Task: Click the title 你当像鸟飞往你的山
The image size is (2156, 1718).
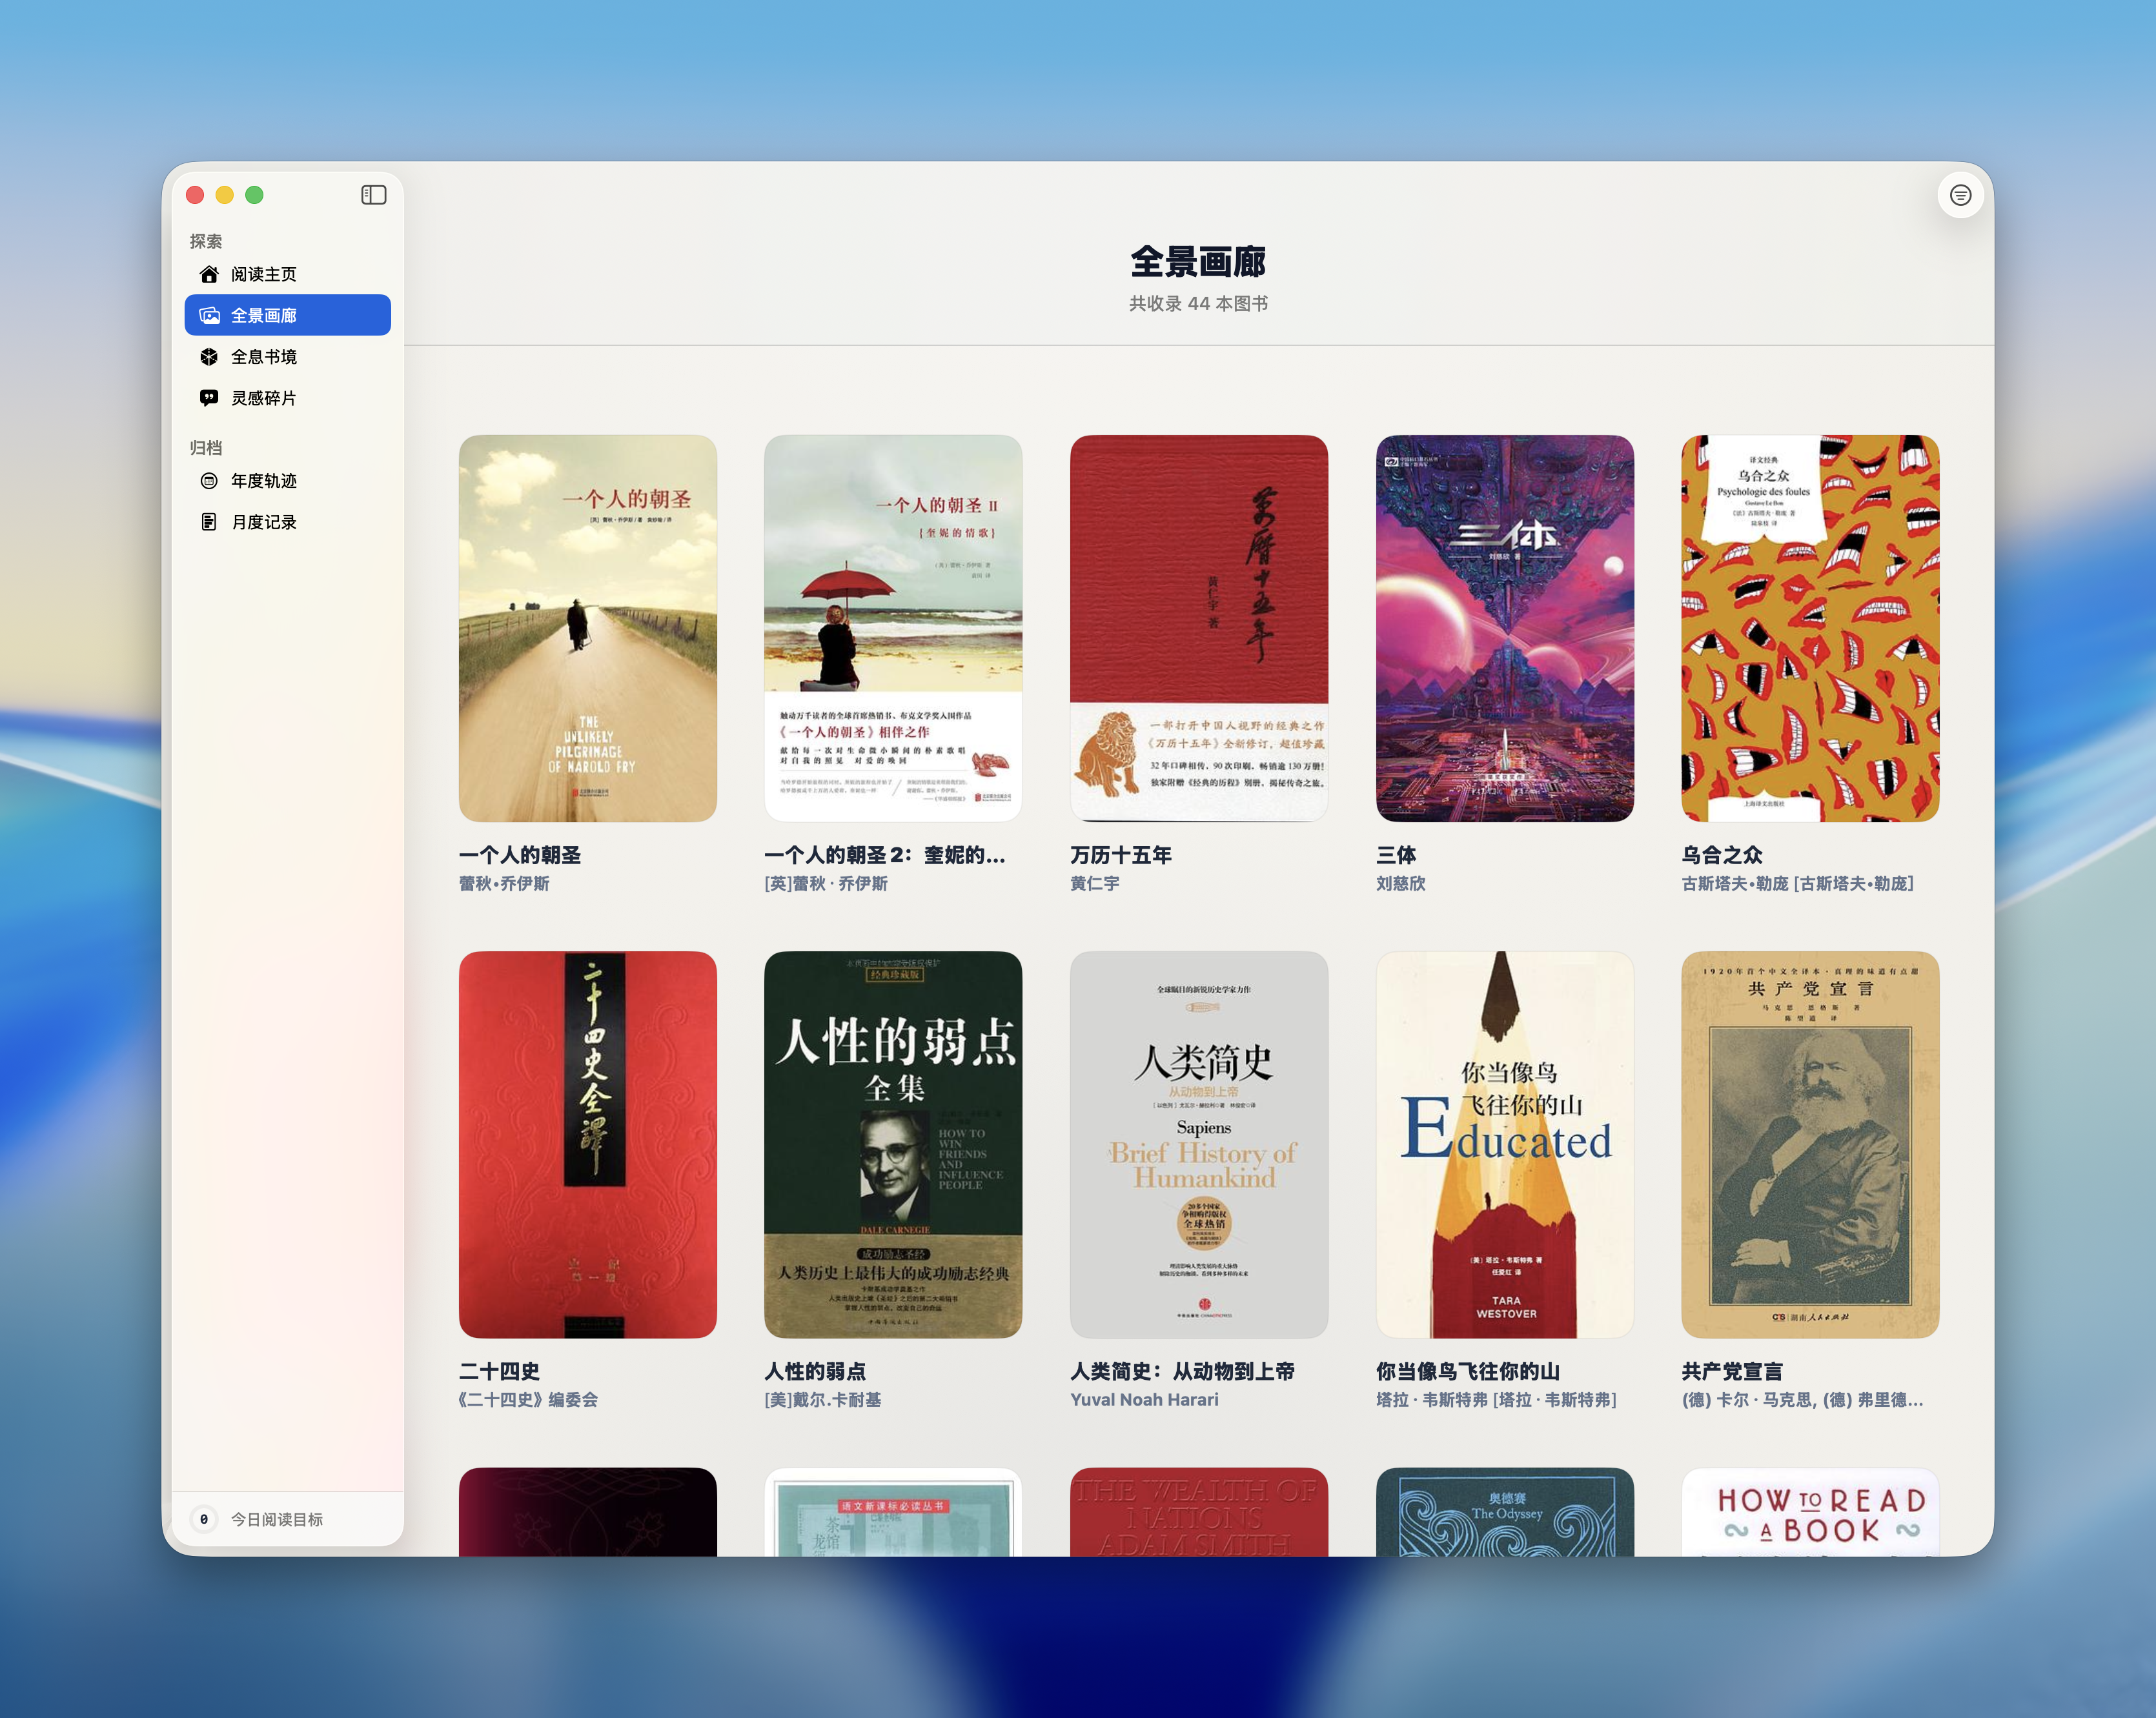Action: (1468, 1371)
